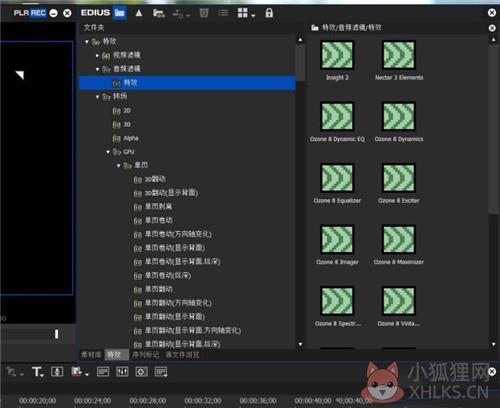Open the grid view dropdown arrow
The height and width of the screenshot is (408, 500).
tap(253, 16)
